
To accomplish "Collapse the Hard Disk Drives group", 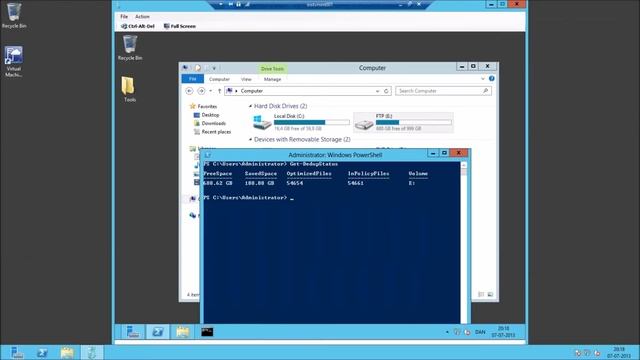I will point(250,106).
